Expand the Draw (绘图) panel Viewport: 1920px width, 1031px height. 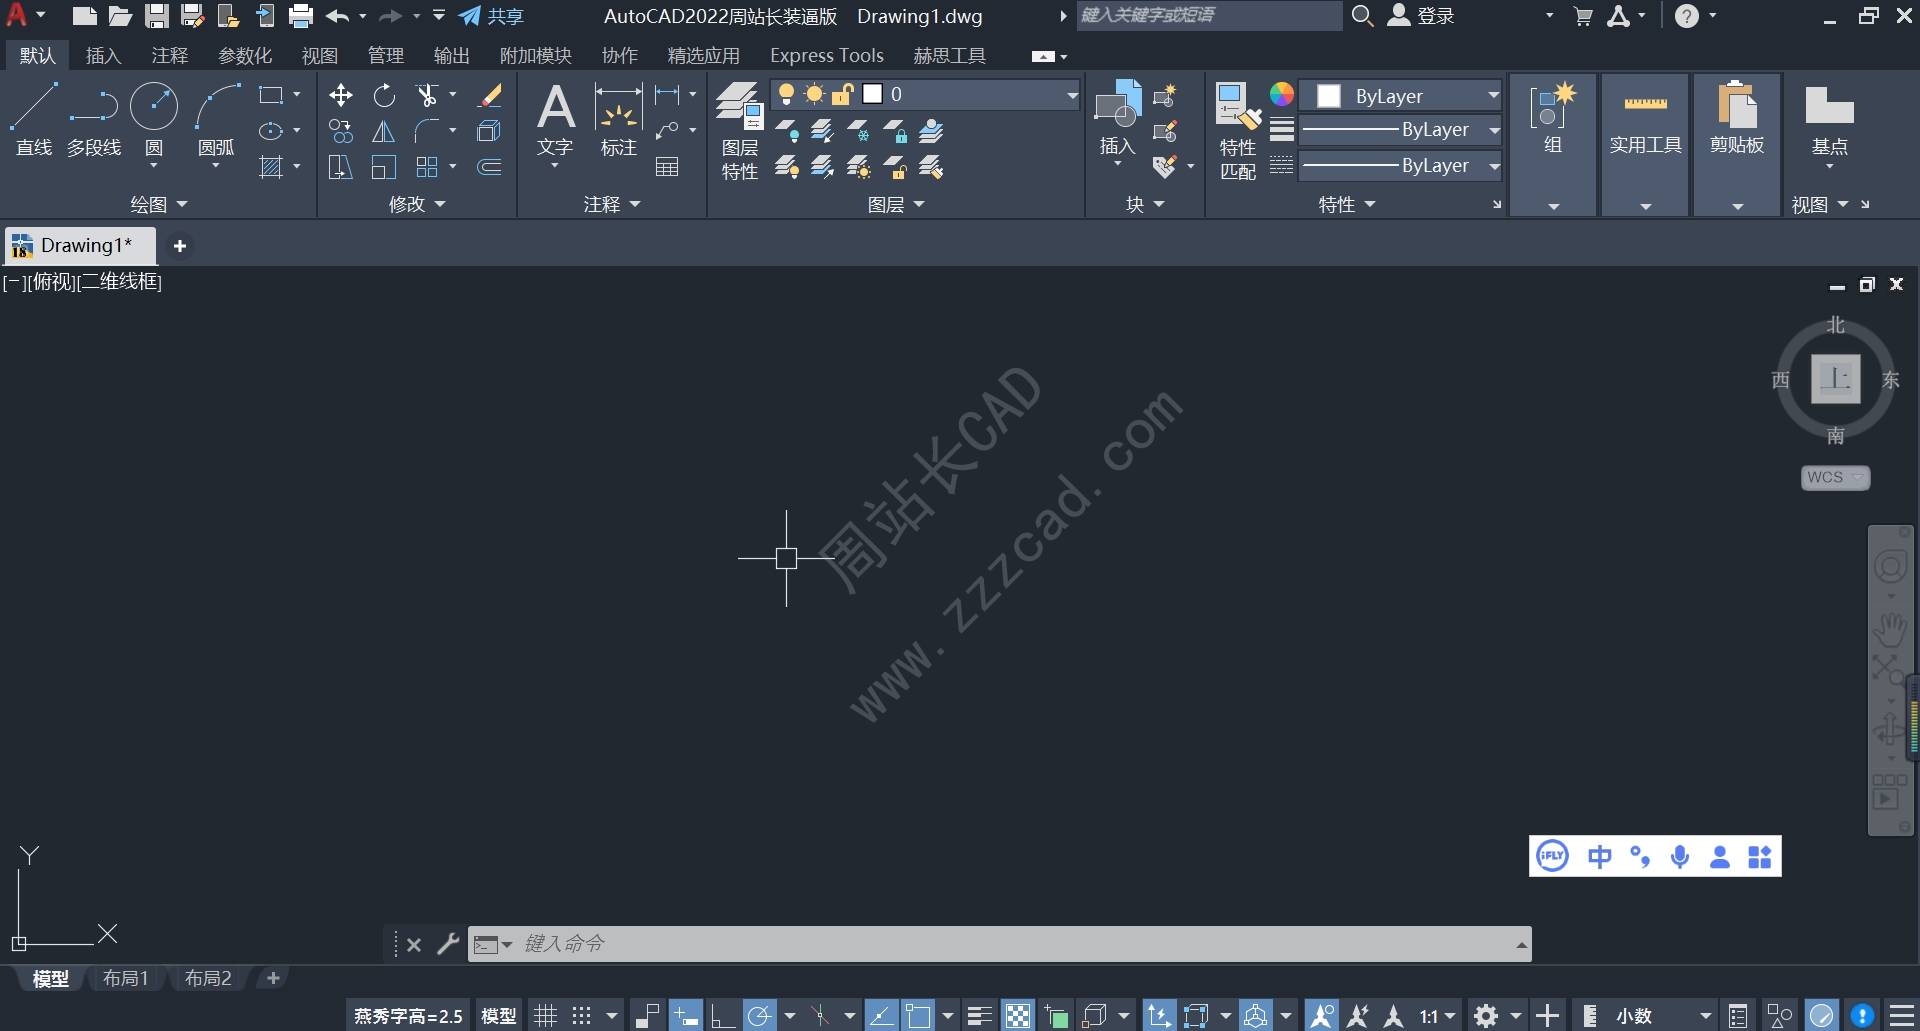tap(159, 204)
